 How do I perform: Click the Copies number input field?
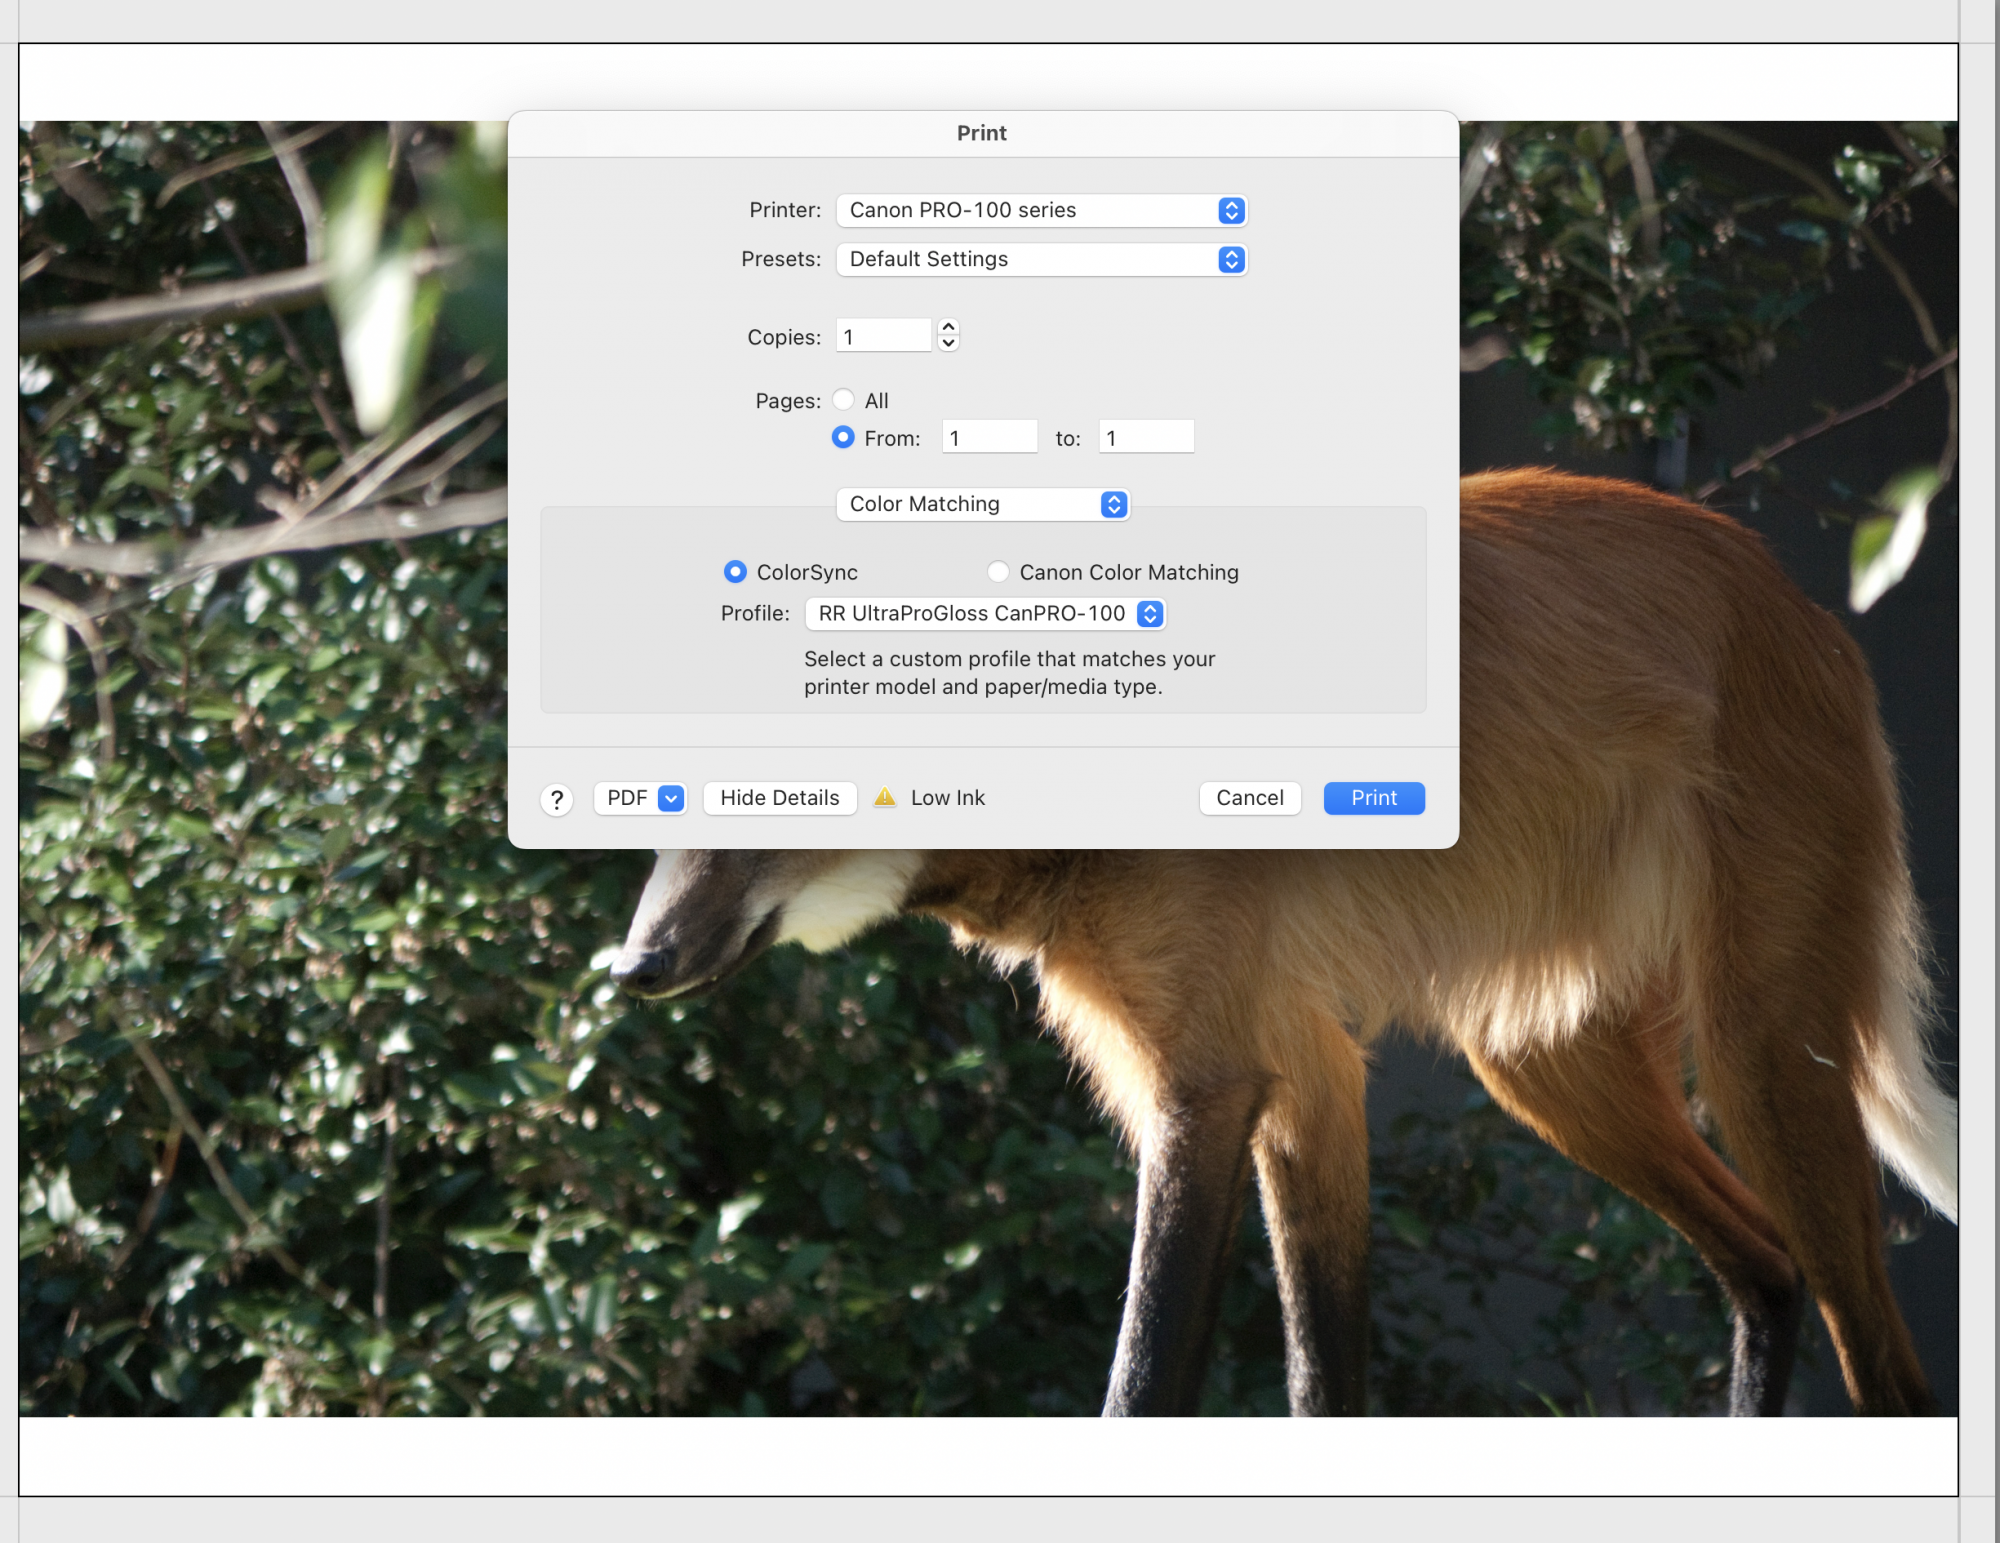coord(884,336)
